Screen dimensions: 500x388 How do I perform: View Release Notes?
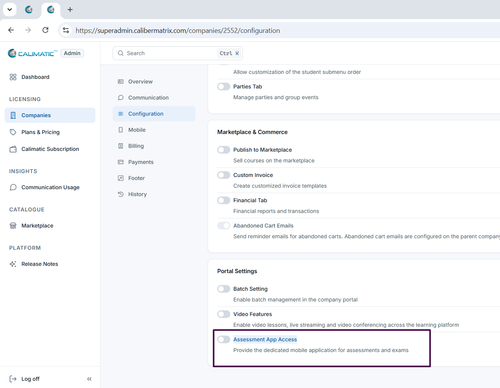50,264
